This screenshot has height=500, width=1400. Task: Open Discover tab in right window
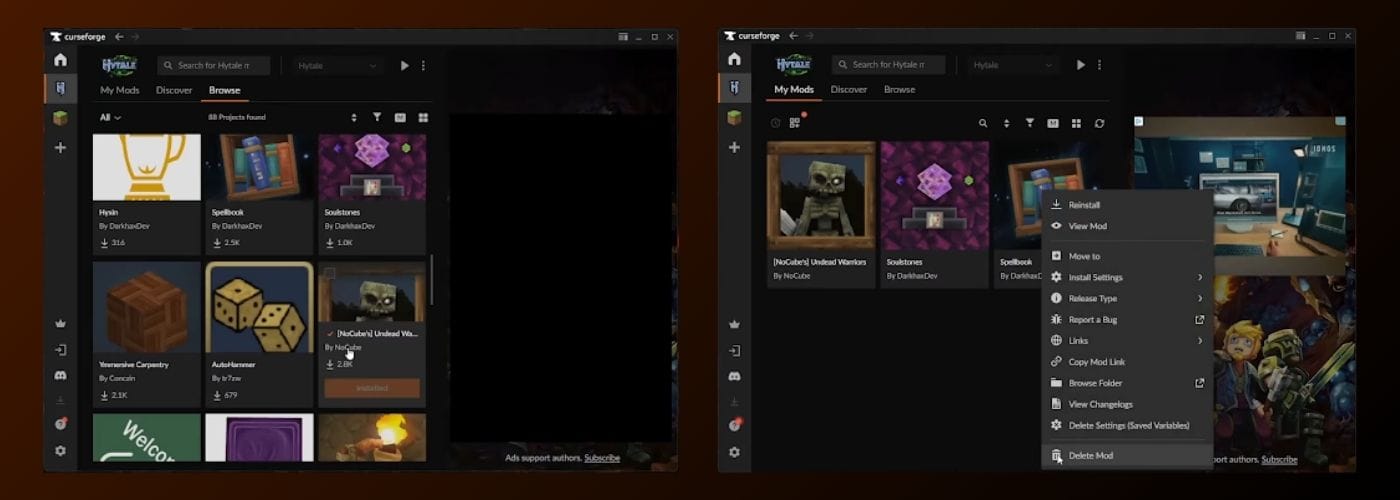(849, 89)
